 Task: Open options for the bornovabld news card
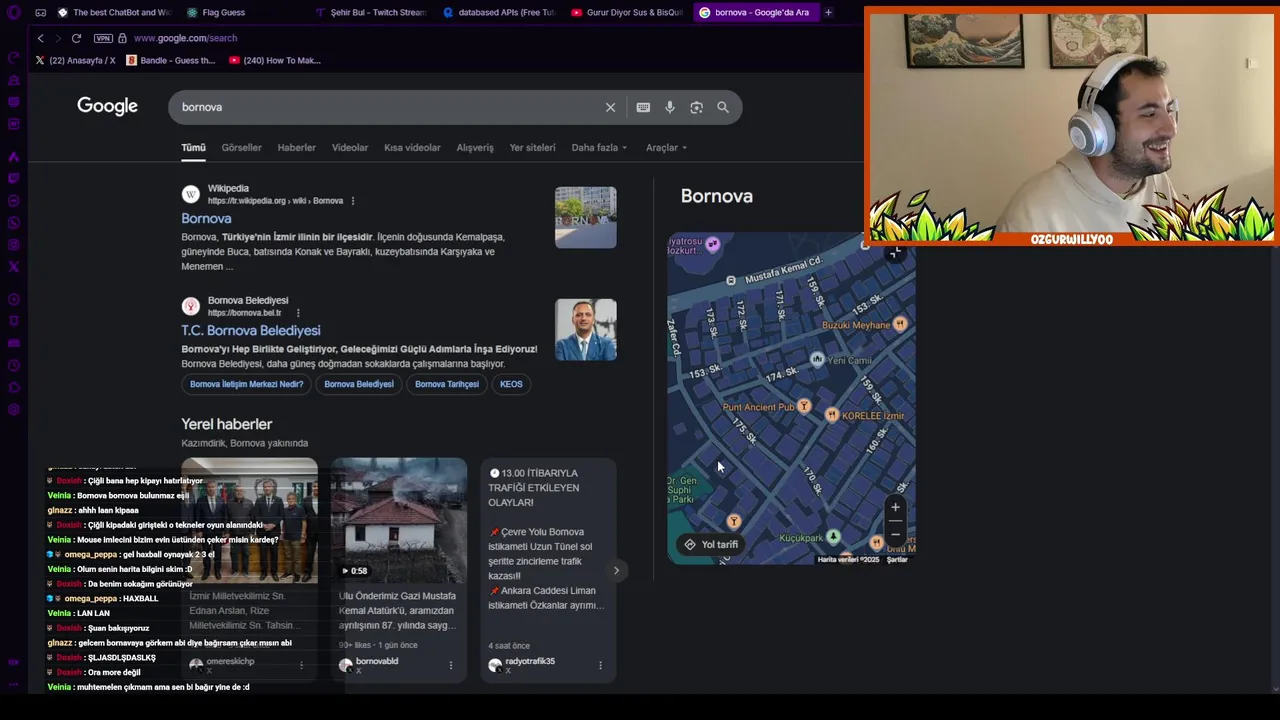(450, 665)
